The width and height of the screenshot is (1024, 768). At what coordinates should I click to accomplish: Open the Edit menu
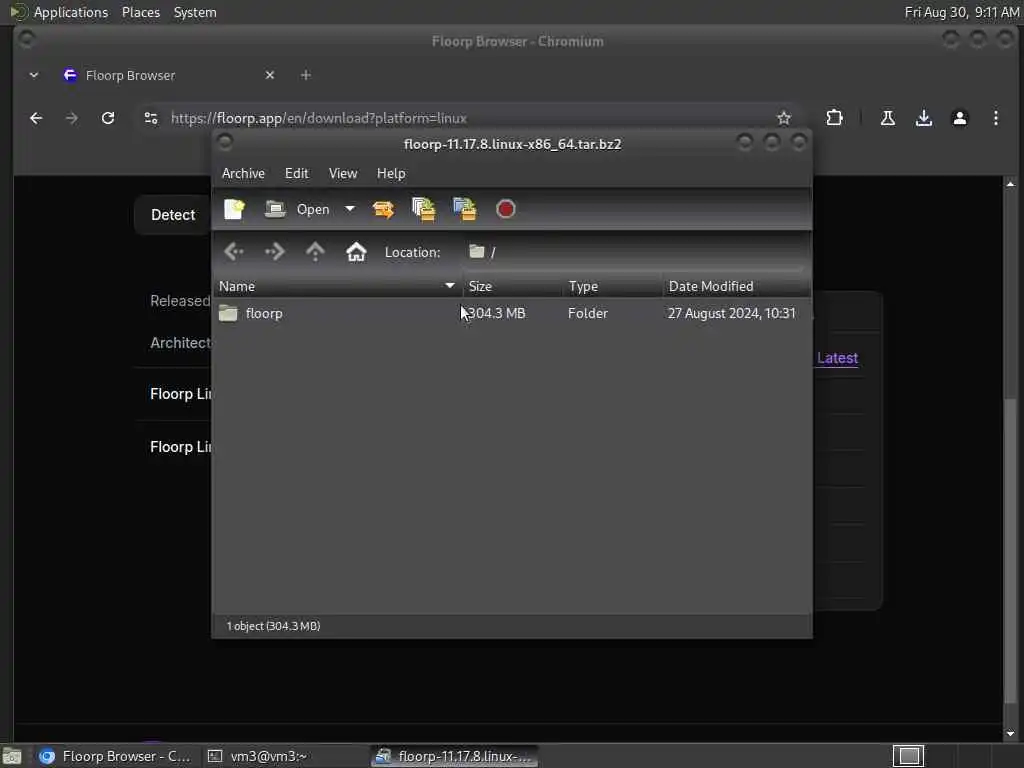[x=296, y=173]
